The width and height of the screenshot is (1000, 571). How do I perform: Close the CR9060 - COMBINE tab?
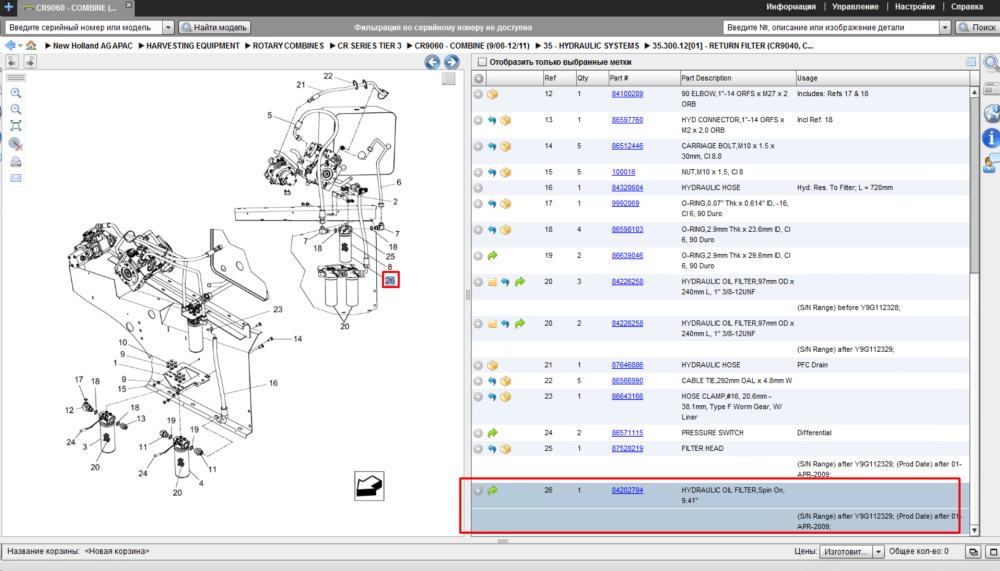[x=128, y=5]
